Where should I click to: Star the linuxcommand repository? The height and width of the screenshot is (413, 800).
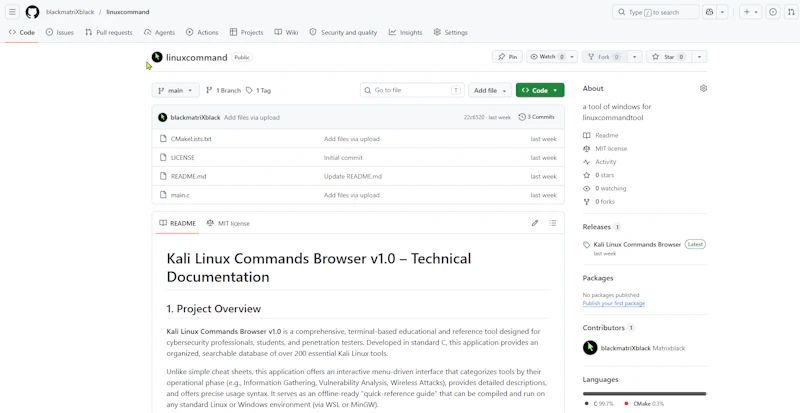tap(668, 57)
